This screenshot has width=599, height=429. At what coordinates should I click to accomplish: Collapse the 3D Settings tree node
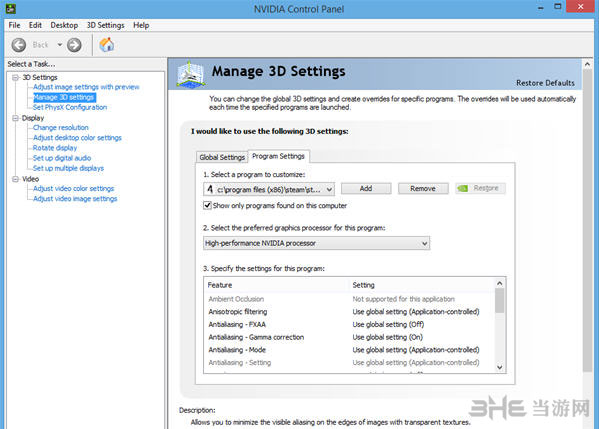[x=16, y=78]
